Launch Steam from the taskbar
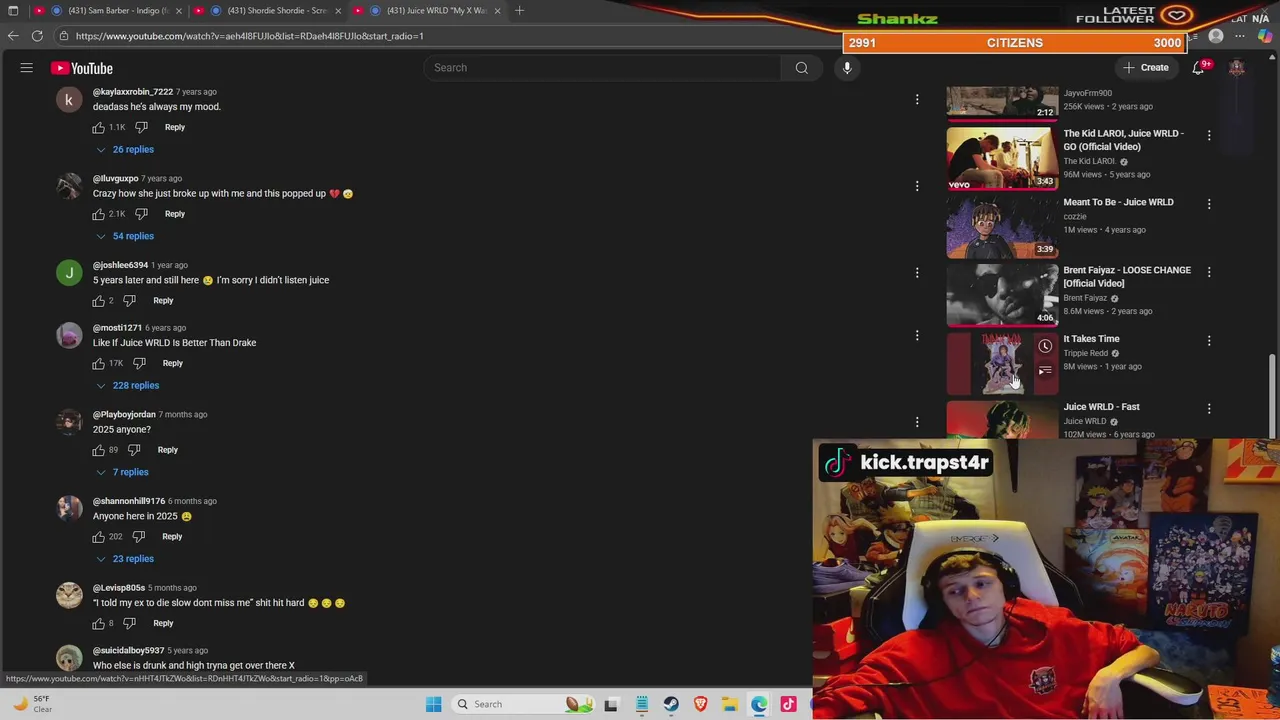Viewport: 1280px width, 720px height. point(671,704)
